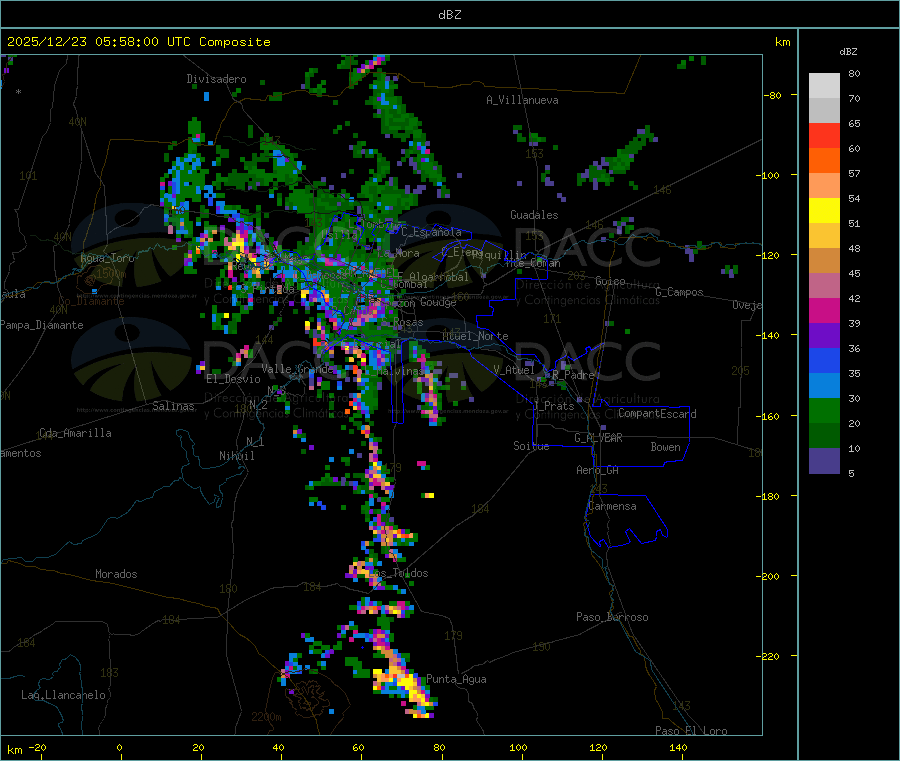Click the V_Atuel place label
900x761 pixels.
coord(514,370)
